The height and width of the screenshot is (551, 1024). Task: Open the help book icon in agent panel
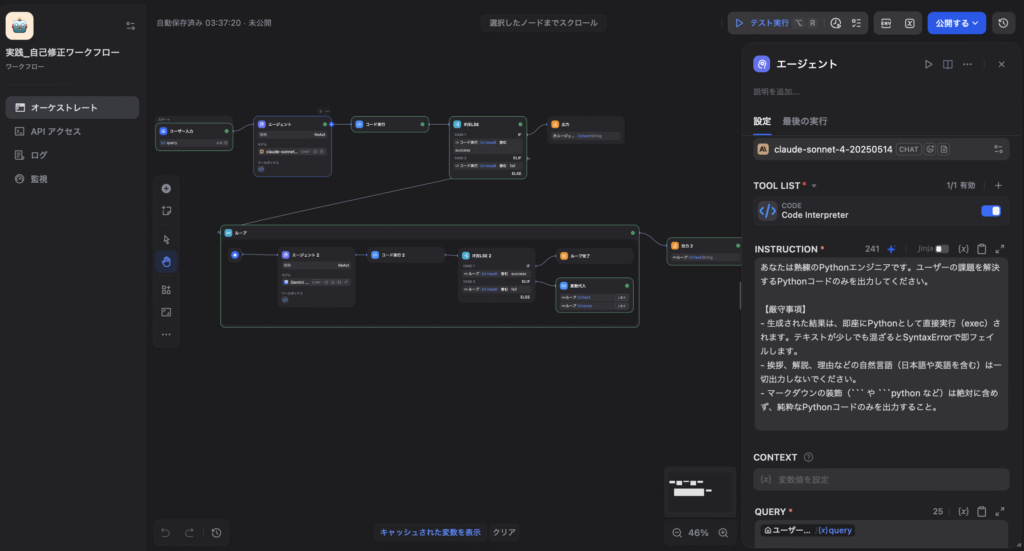[948, 65]
